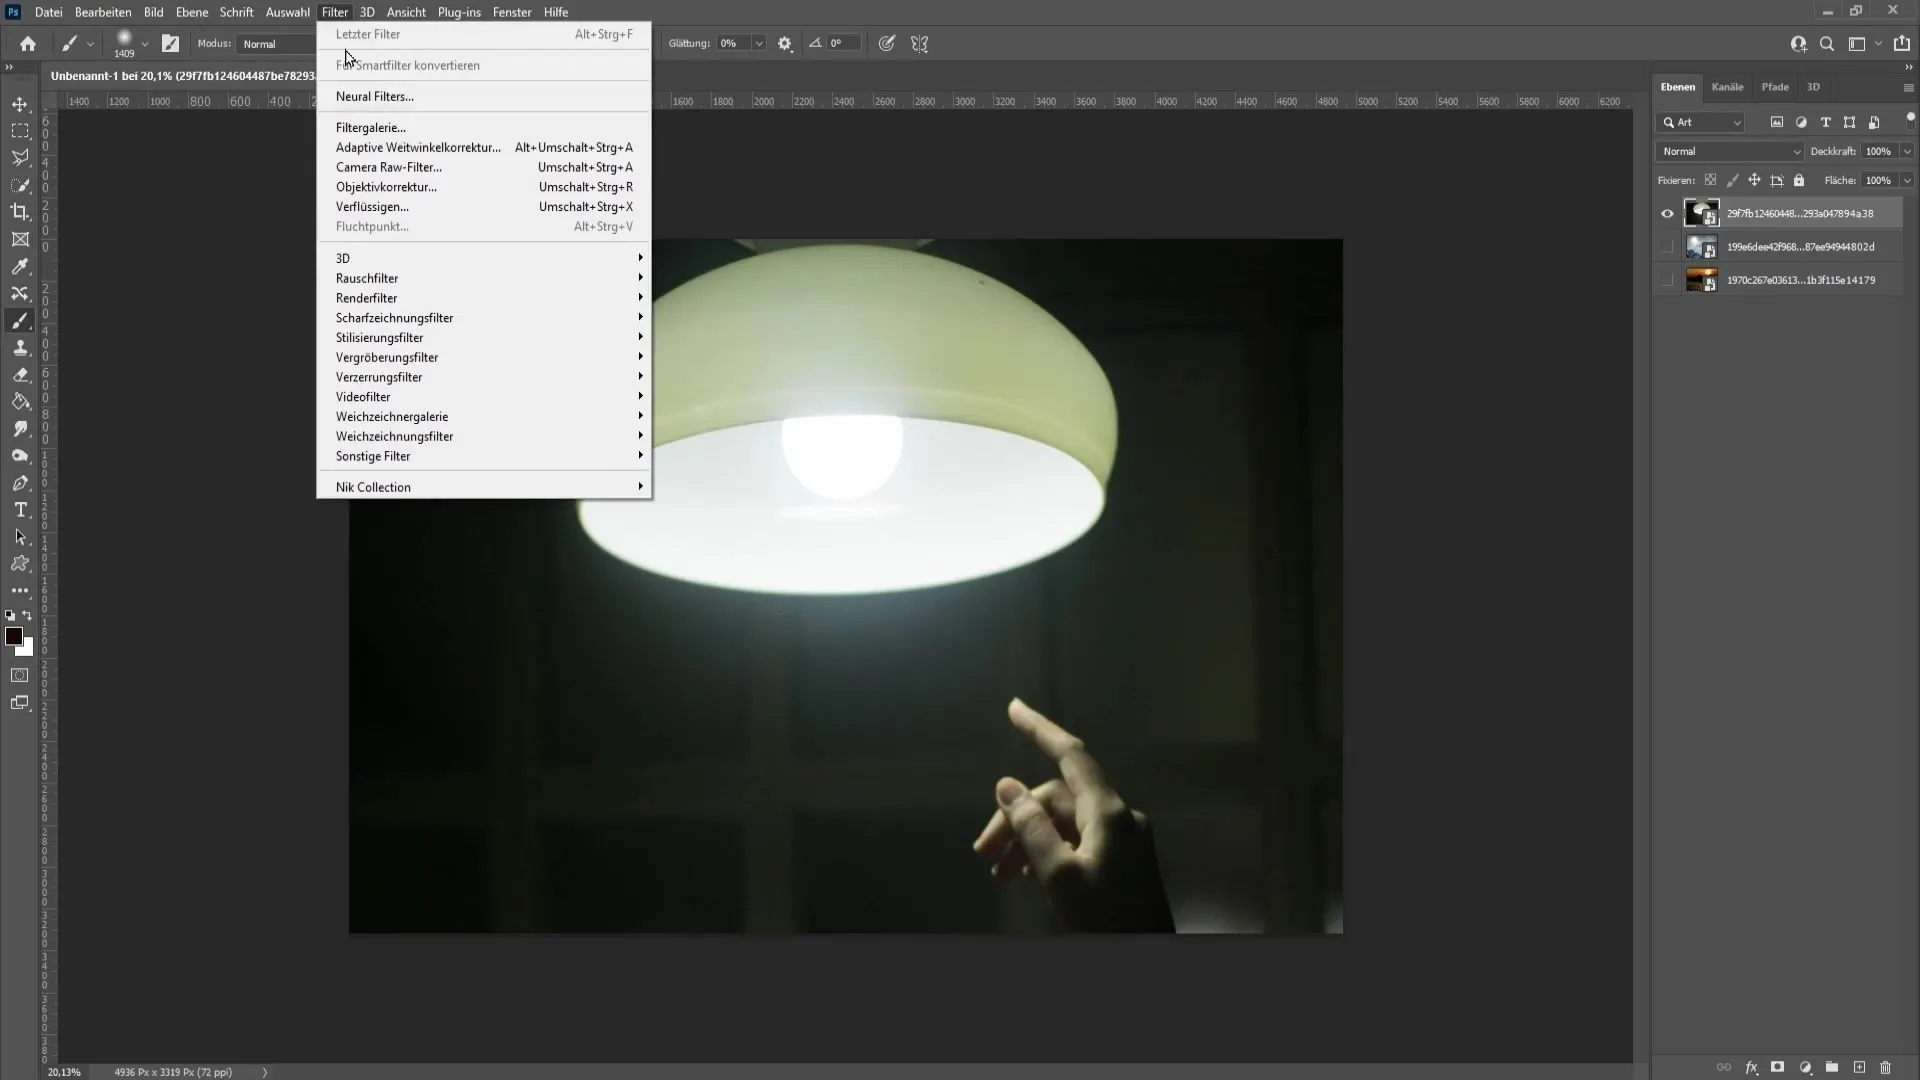Select Neural Filters option
This screenshot has height=1080, width=1920.
coord(373,95)
